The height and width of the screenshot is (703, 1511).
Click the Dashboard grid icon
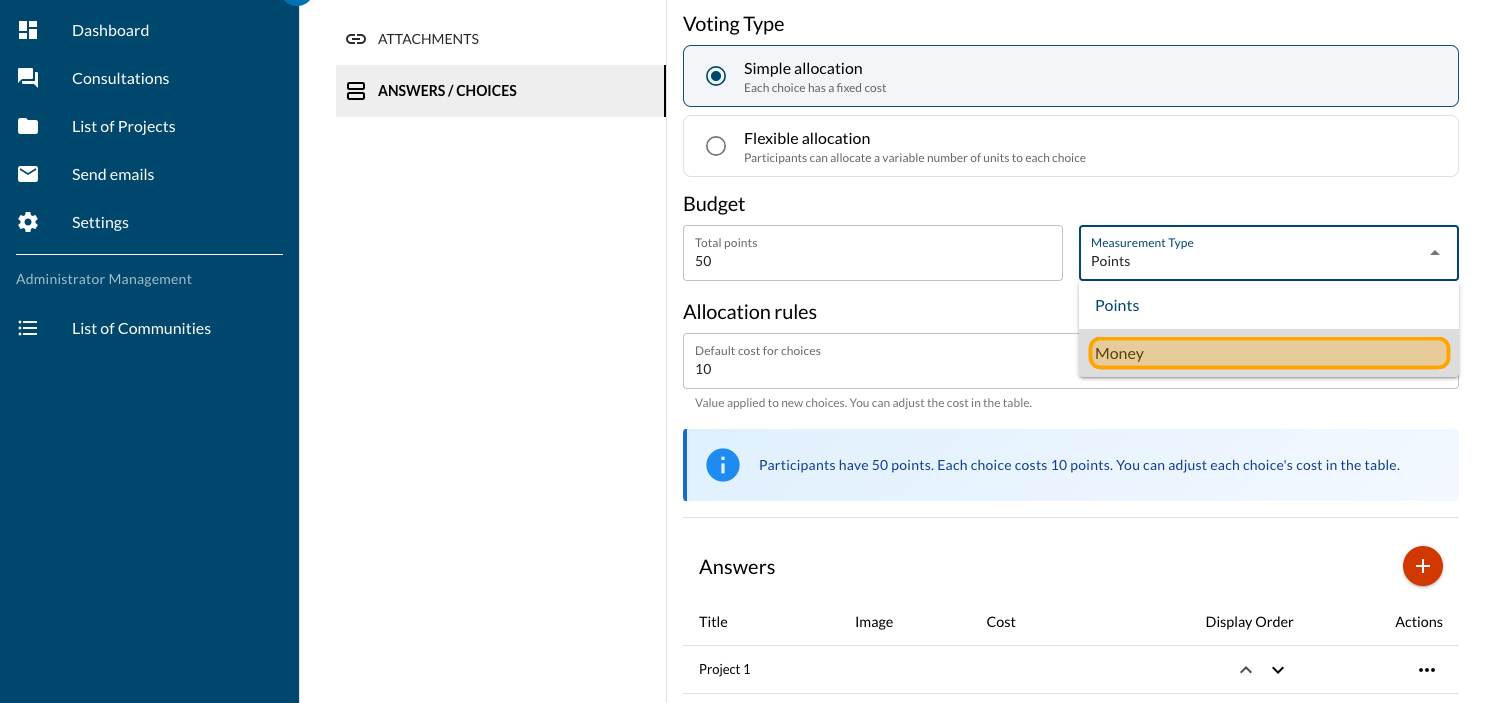click(x=28, y=30)
